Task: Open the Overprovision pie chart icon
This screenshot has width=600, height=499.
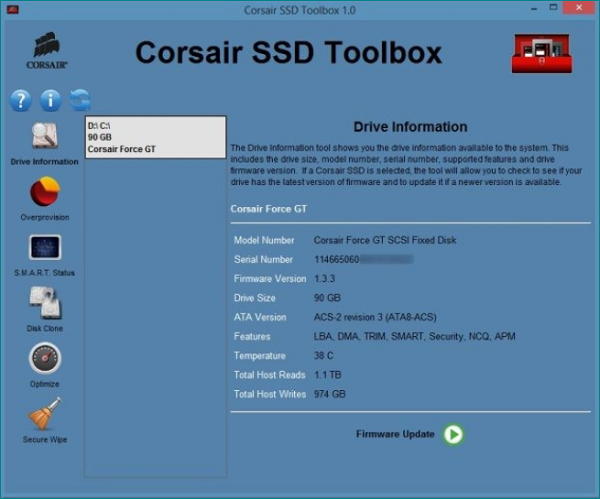Action: 45,191
